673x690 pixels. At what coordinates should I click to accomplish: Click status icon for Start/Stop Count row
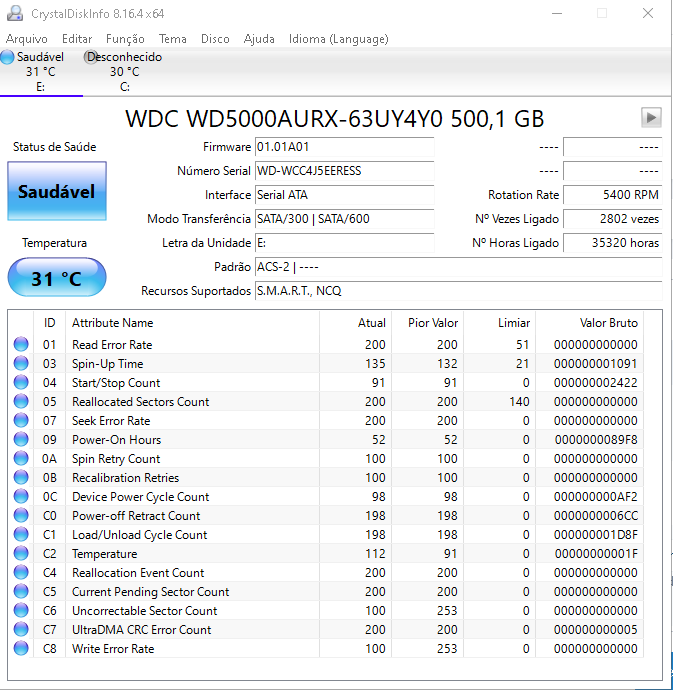coord(21,382)
